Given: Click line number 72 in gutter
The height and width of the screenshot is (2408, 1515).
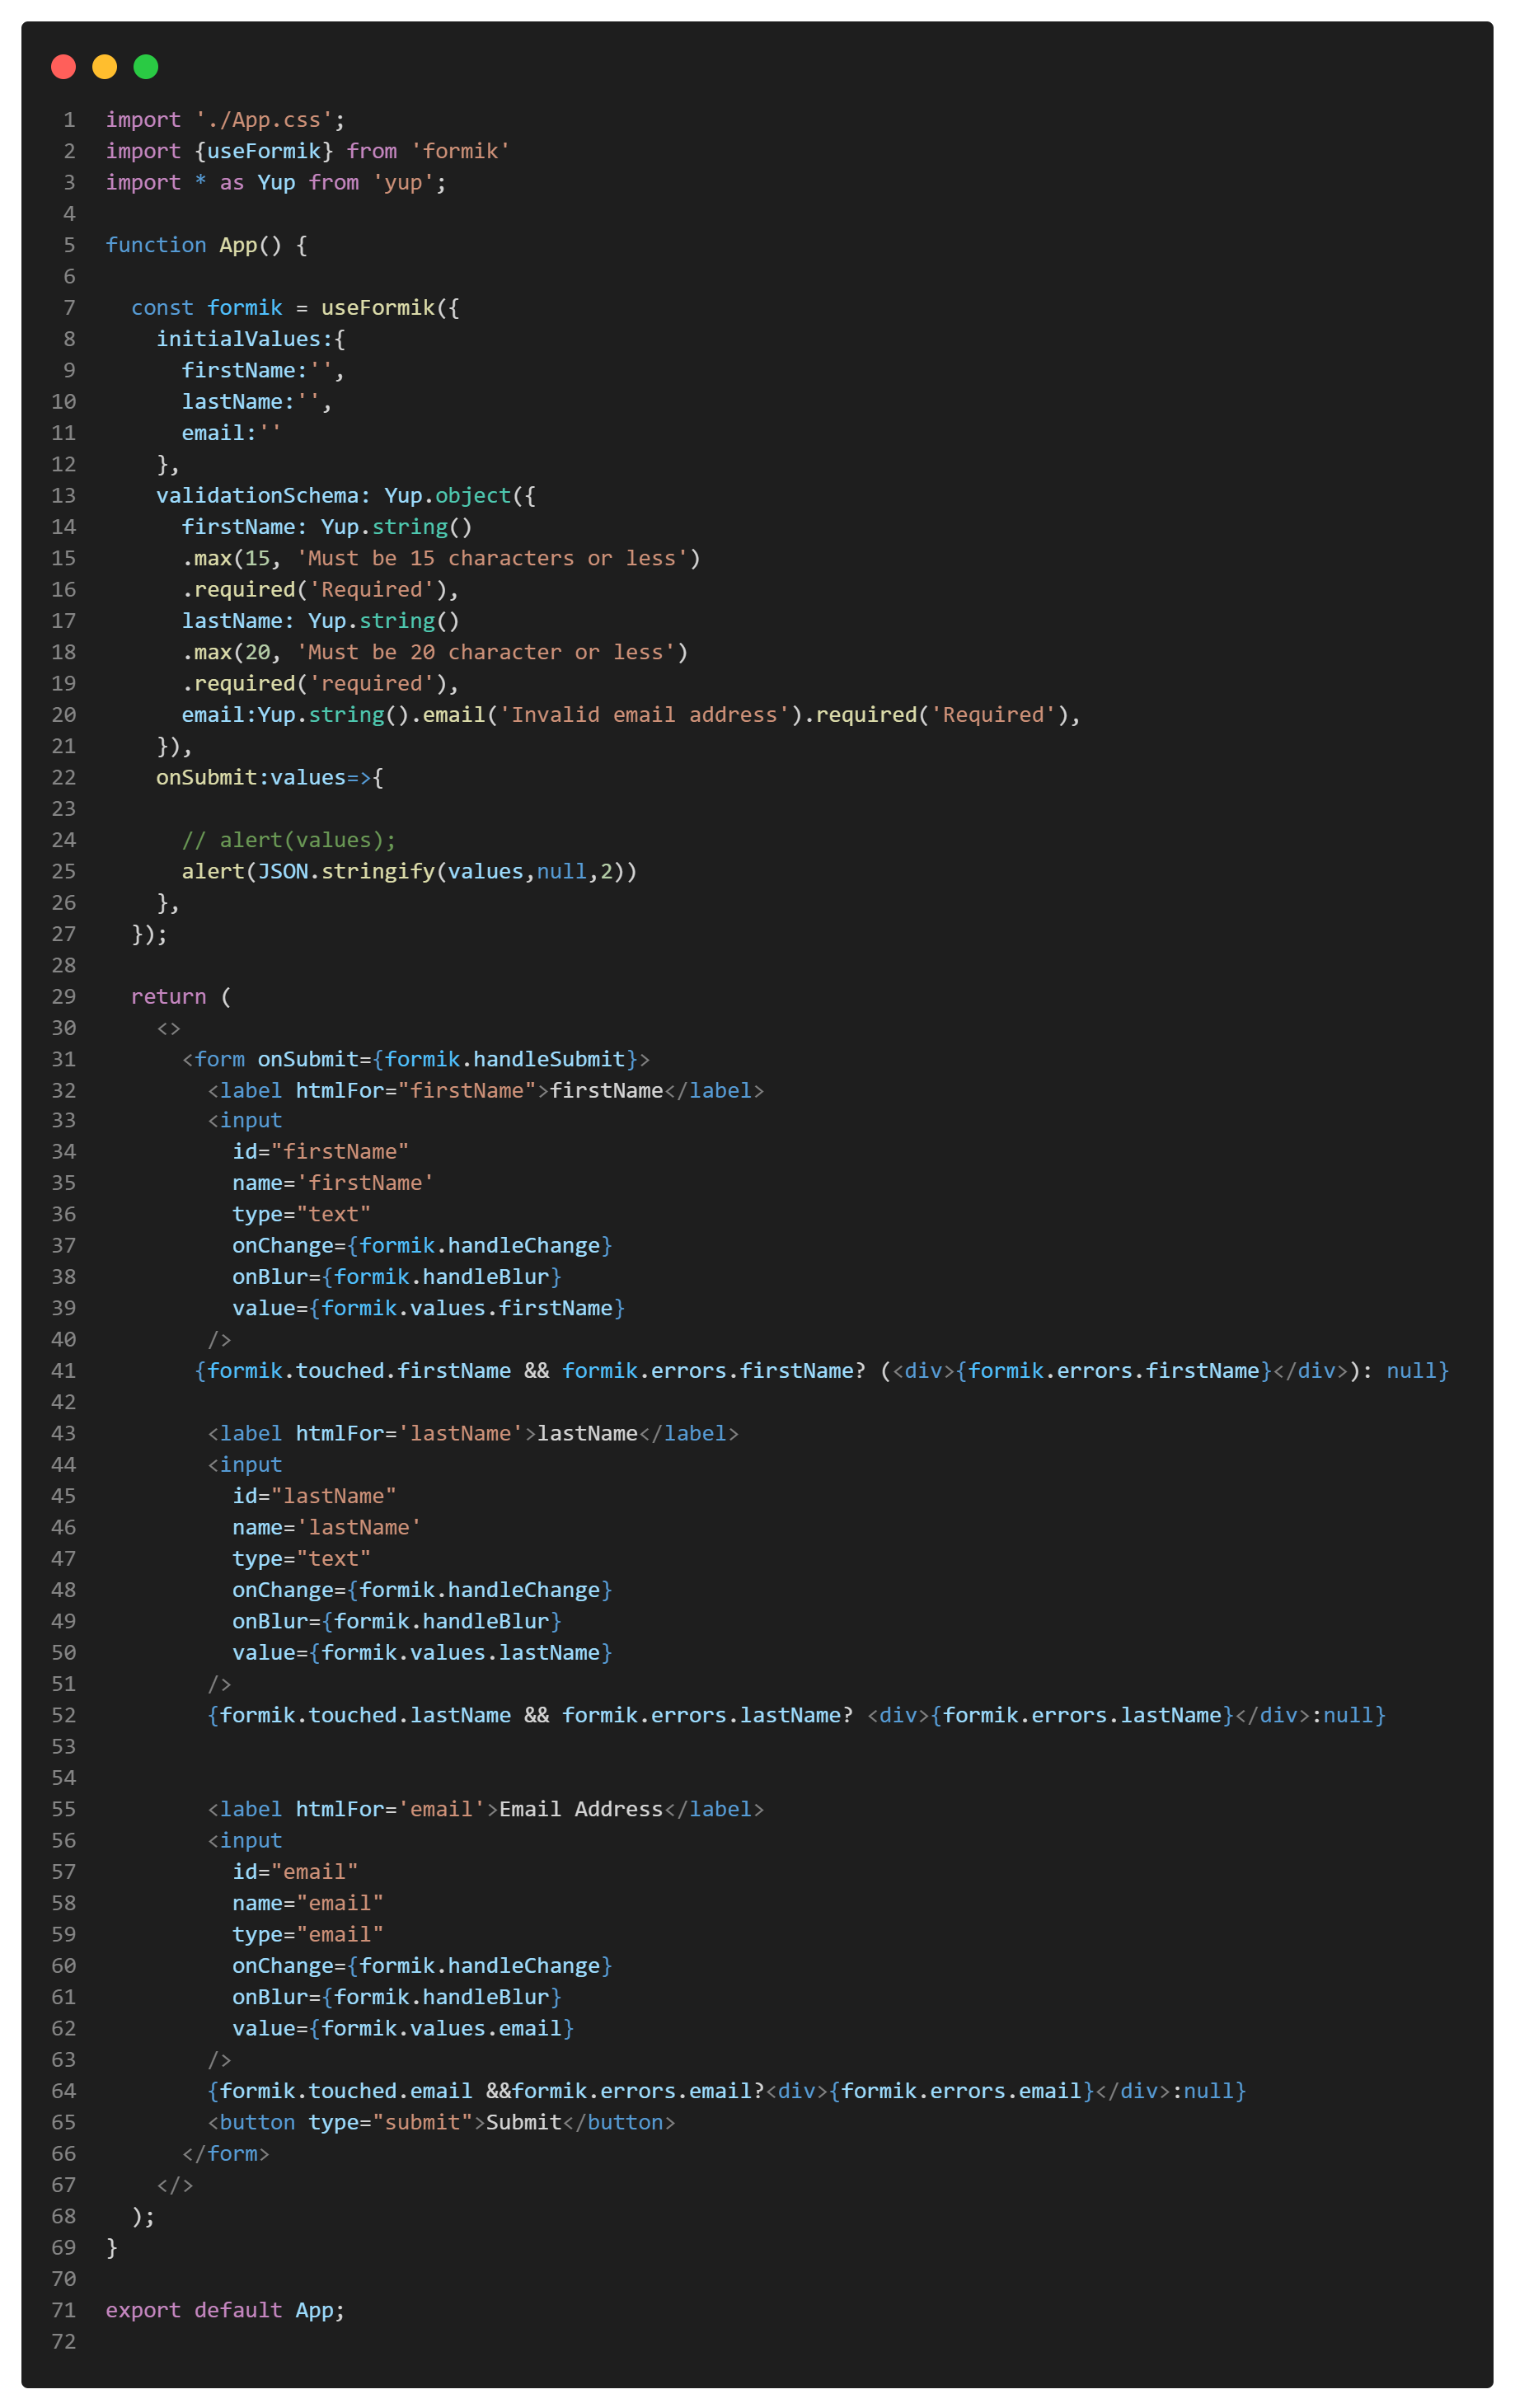Looking at the screenshot, I should [x=64, y=2342].
